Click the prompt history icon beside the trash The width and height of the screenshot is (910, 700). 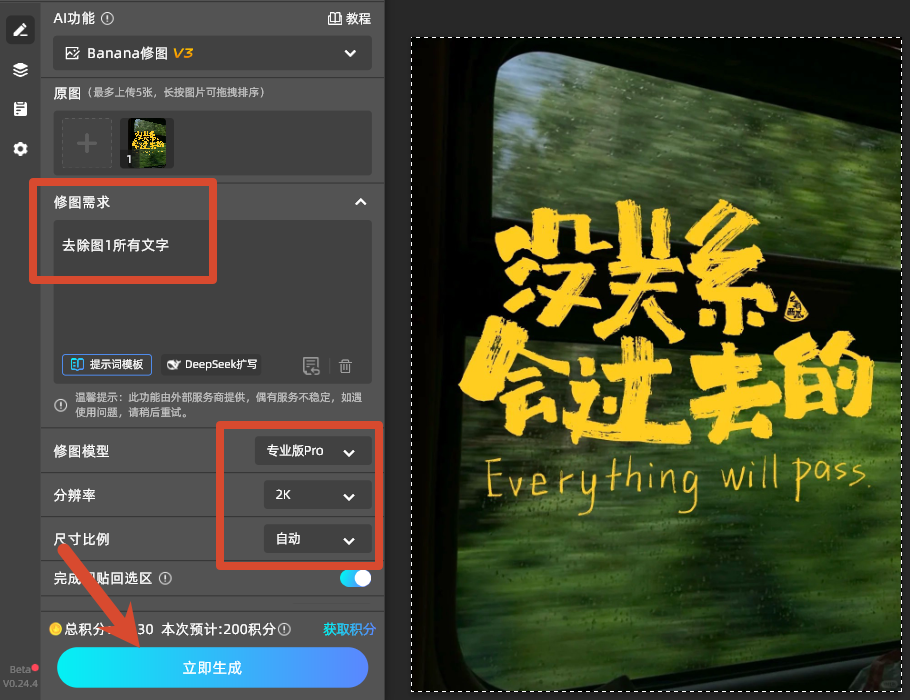pyautogui.click(x=311, y=366)
